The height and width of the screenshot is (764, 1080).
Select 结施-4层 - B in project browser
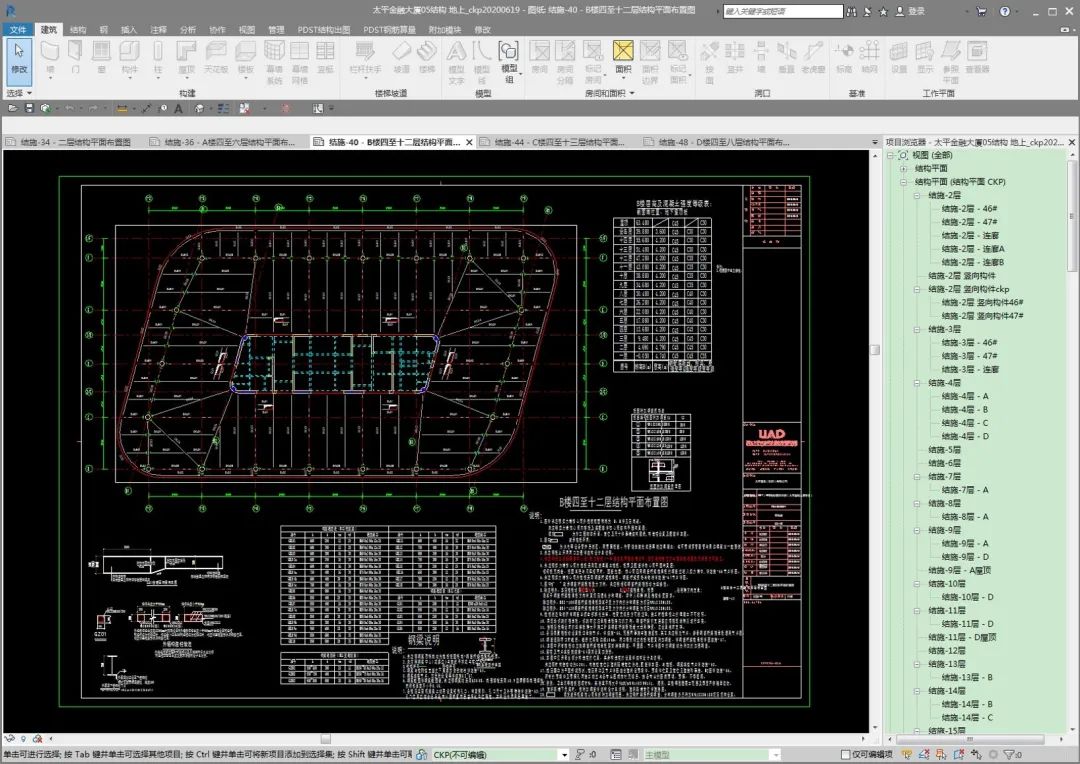(x=964, y=410)
